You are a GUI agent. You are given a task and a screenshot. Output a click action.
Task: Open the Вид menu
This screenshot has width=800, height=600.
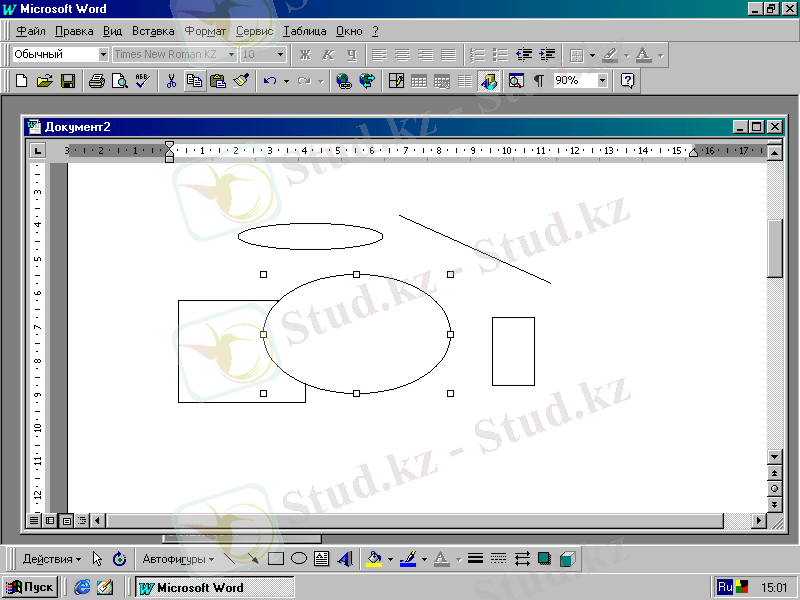[112, 31]
